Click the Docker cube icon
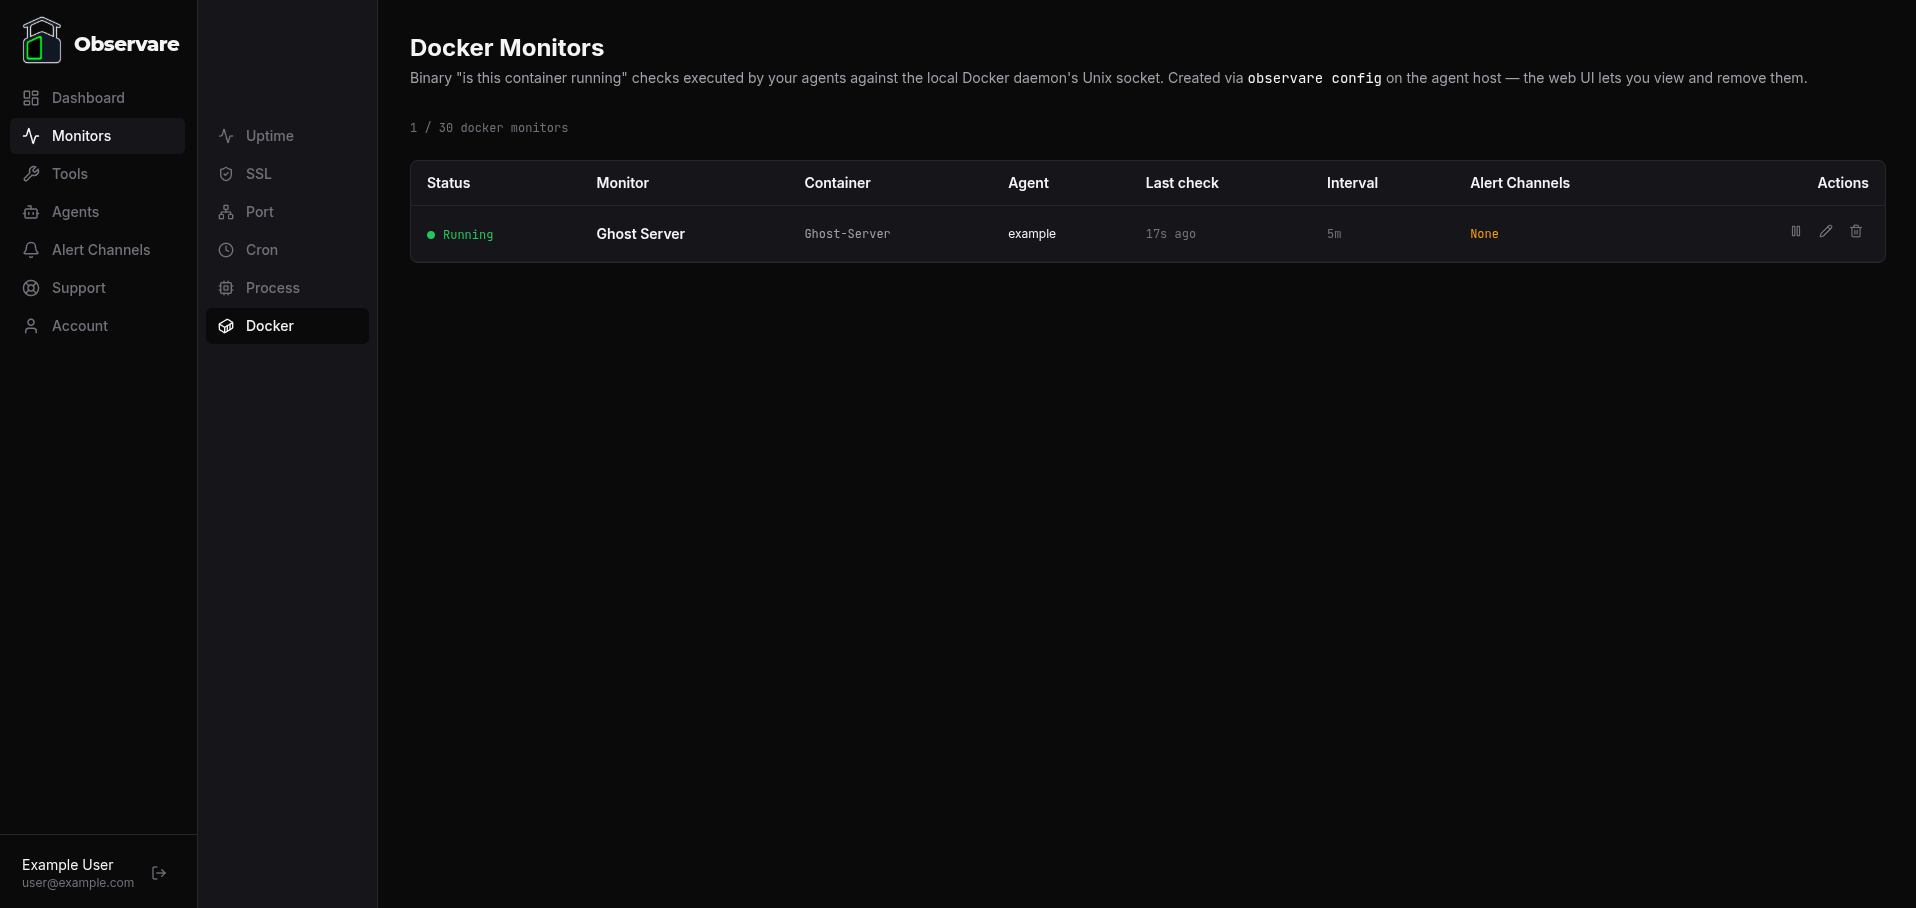This screenshot has height=908, width=1916. pyautogui.click(x=226, y=326)
